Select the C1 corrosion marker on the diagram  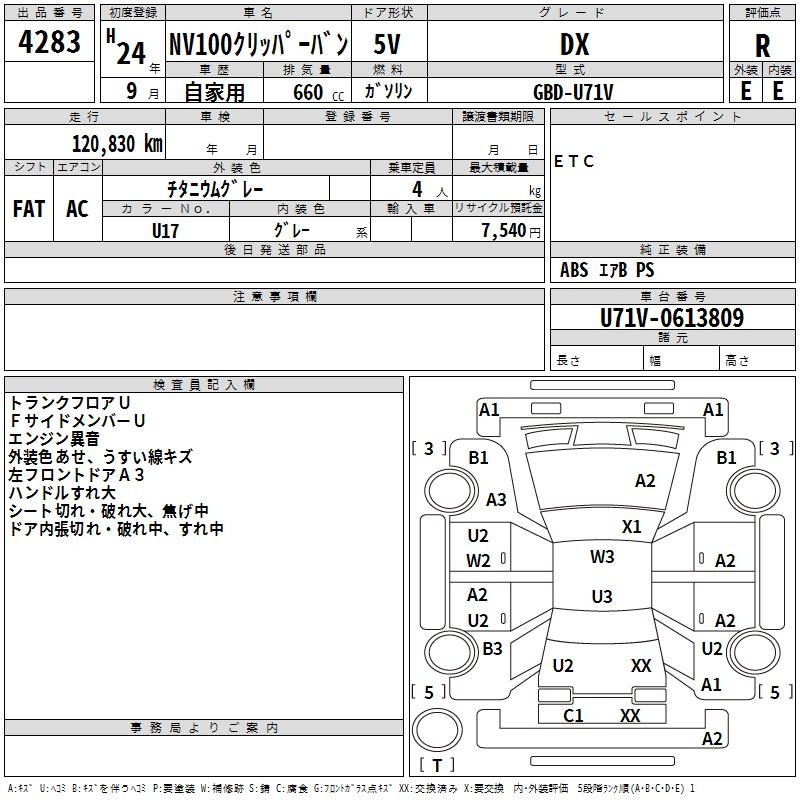pyautogui.click(x=573, y=715)
